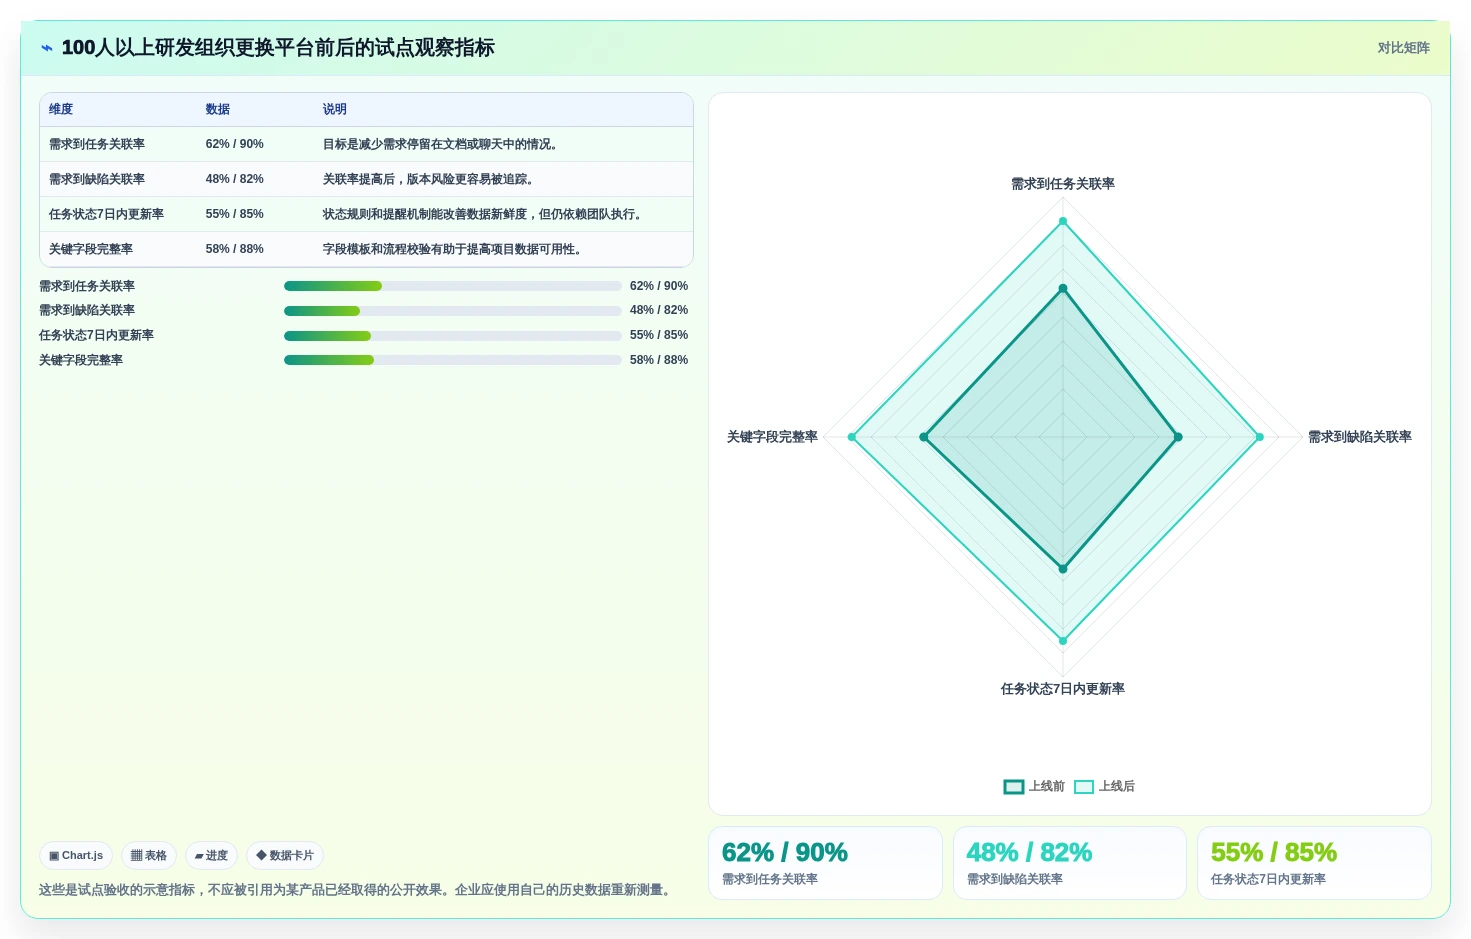
Task: Select the 表格 tag chip
Action: [149, 856]
